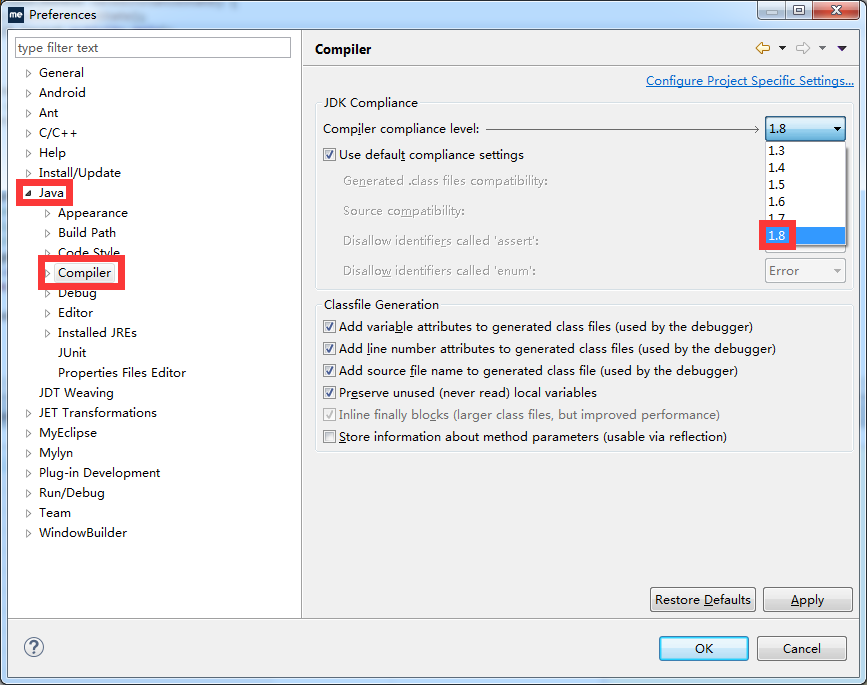867x685 pixels.
Task: Choose 1.8 in compliance level list
Action: [x=805, y=236]
